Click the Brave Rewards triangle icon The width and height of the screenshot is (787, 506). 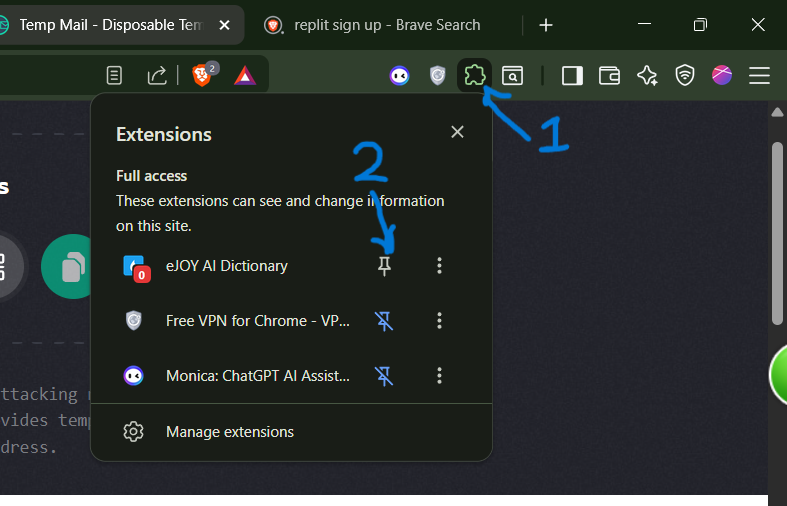point(245,76)
